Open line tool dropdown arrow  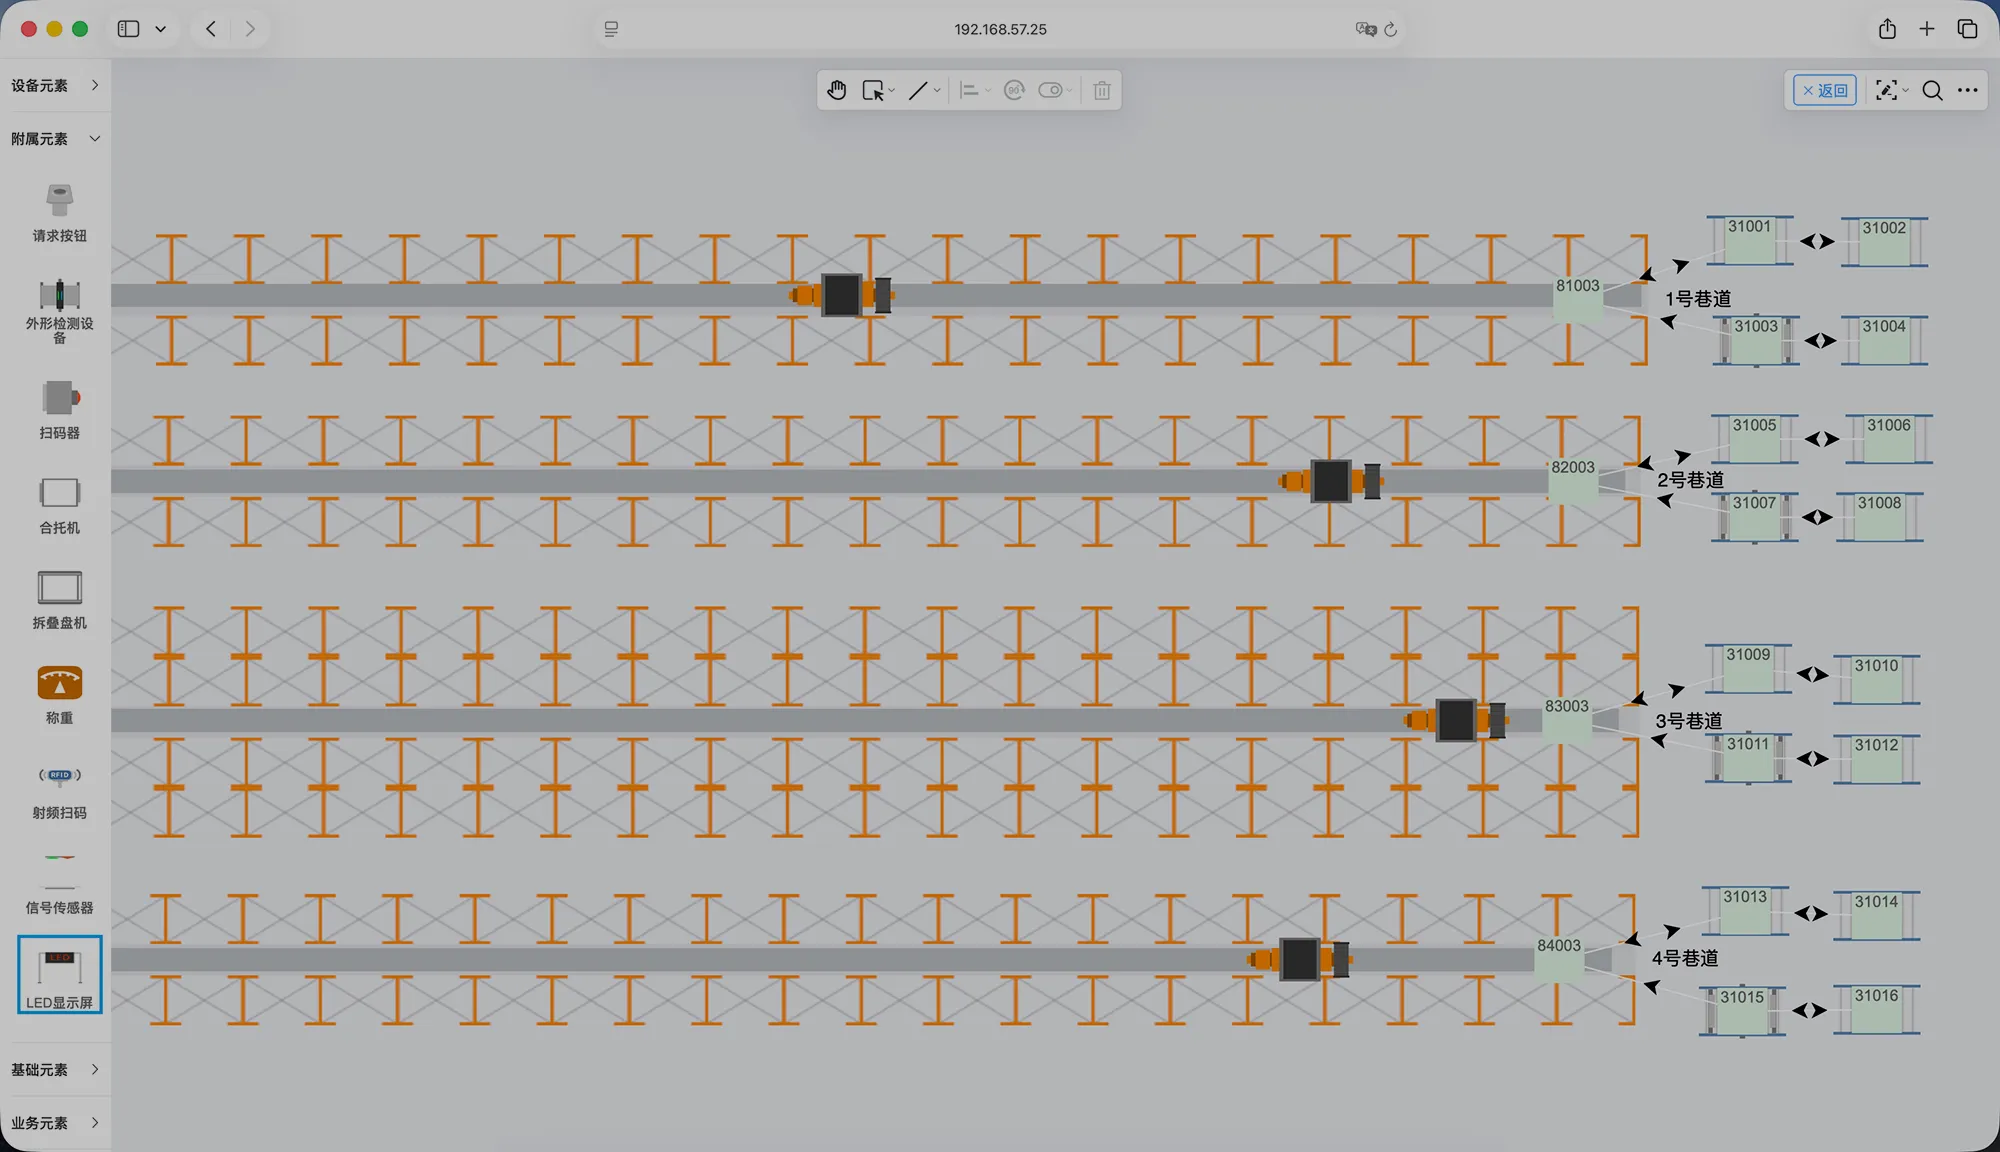pos(937,90)
